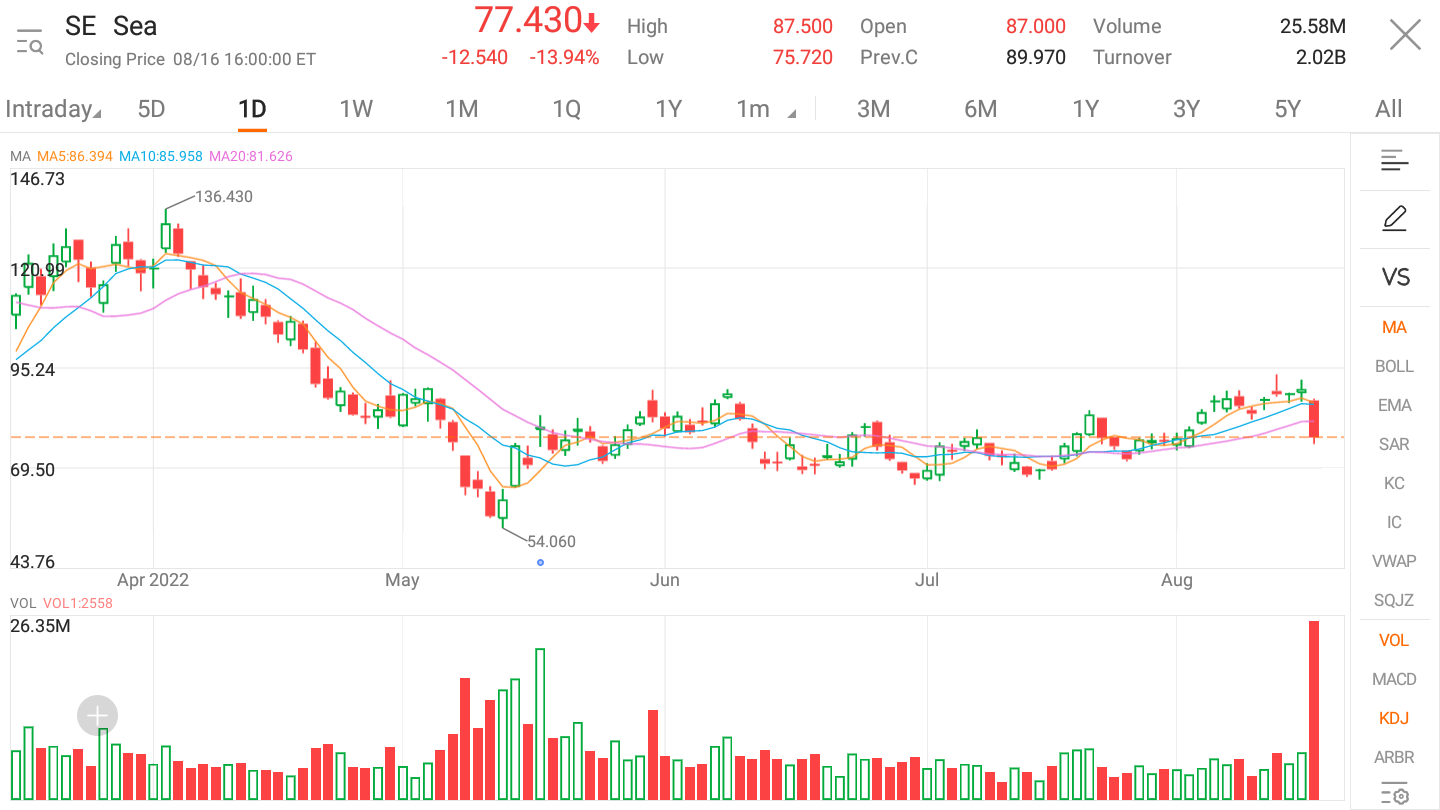Click the SE Sea ticker title
1440x810 pixels.
coord(111,26)
